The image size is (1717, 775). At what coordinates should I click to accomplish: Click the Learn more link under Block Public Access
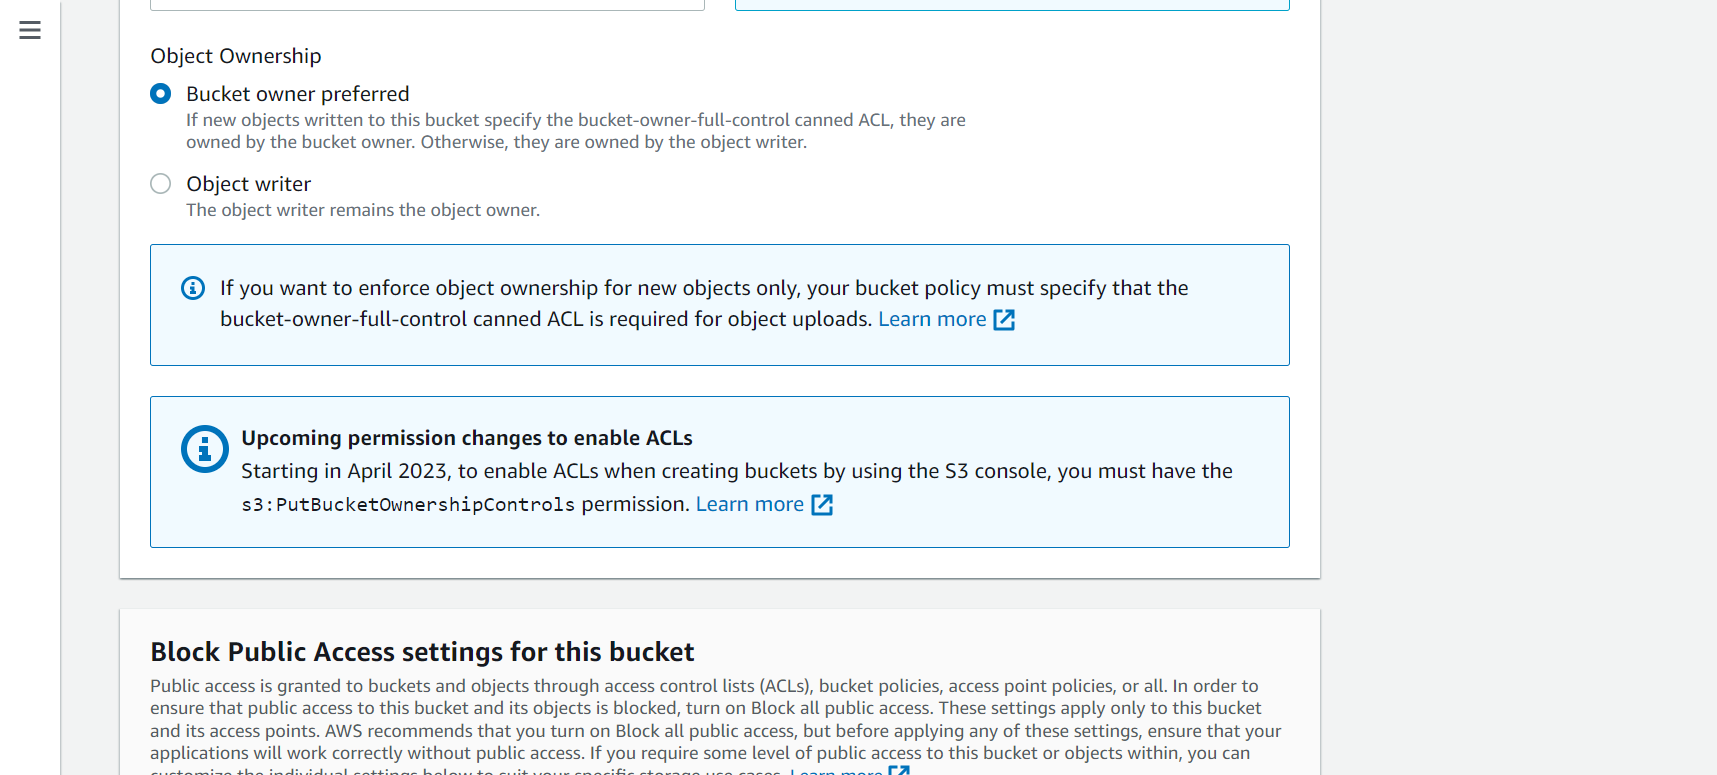pyautogui.click(x=836, y=771)
